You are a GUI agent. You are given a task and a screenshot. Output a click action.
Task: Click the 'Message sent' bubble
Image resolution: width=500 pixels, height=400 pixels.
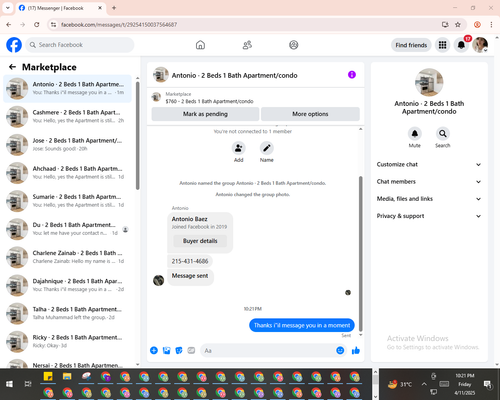190,276
